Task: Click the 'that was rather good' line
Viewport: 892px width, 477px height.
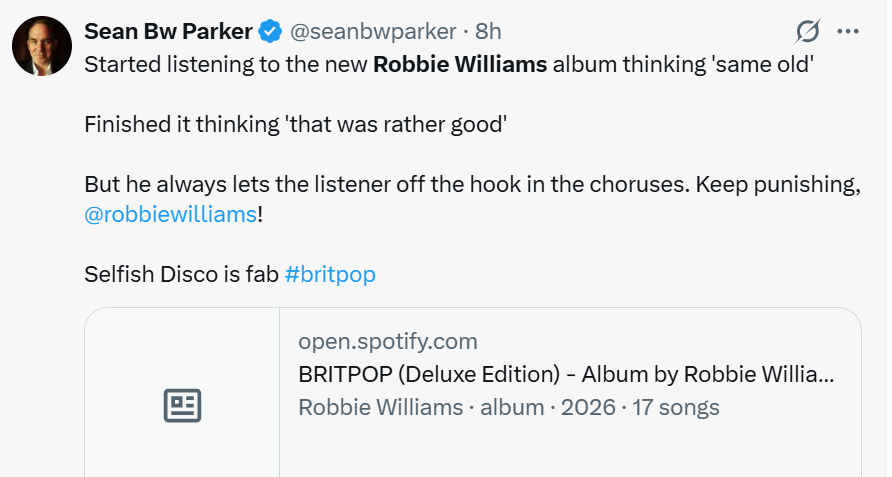Action: [395, 125]
